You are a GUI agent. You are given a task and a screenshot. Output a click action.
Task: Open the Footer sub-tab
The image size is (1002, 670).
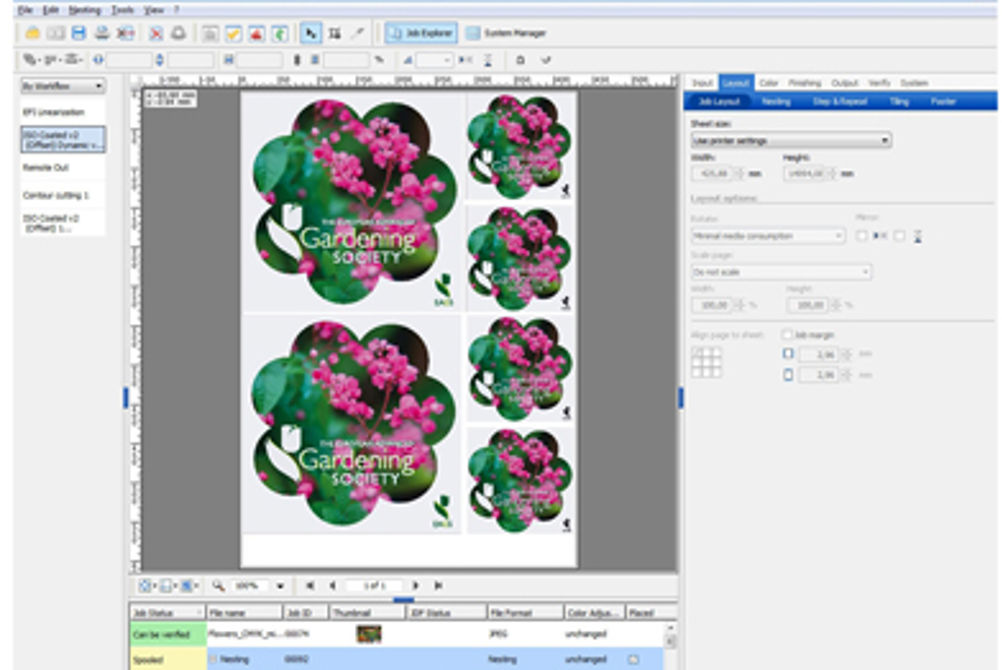pyautogui.click(x=943, y=101)
